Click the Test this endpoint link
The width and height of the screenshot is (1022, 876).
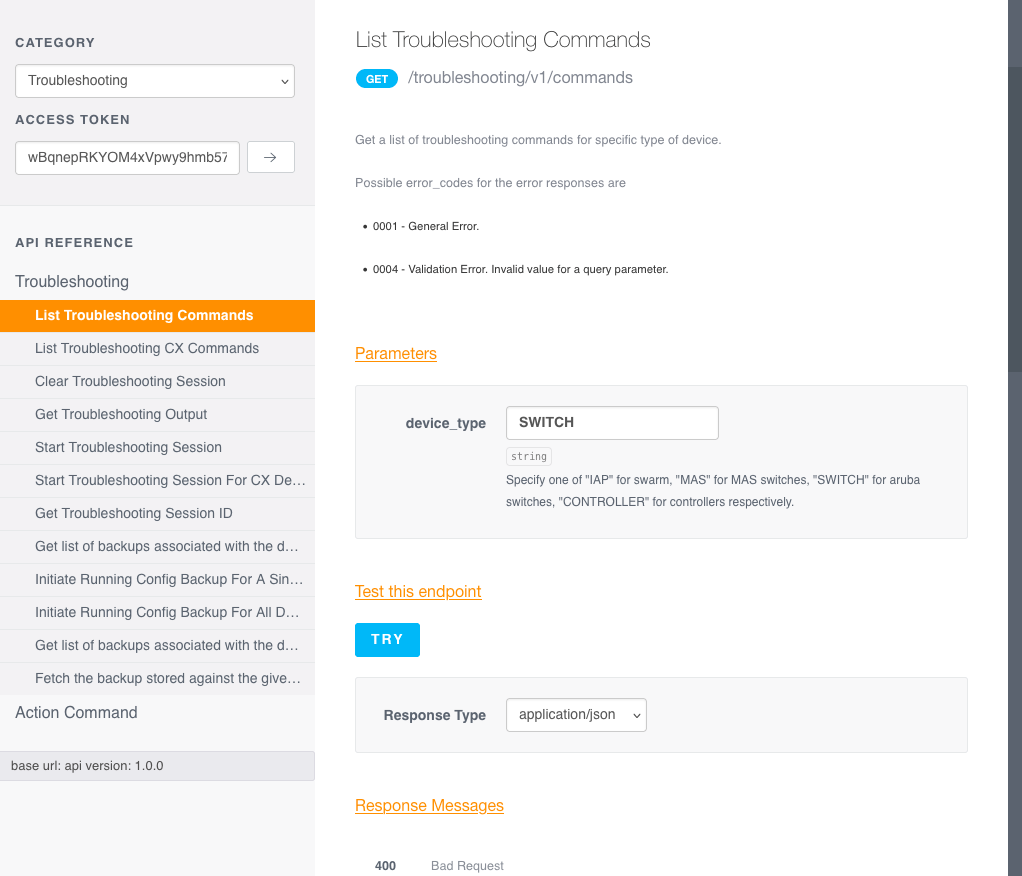click(x=418, y=592)
